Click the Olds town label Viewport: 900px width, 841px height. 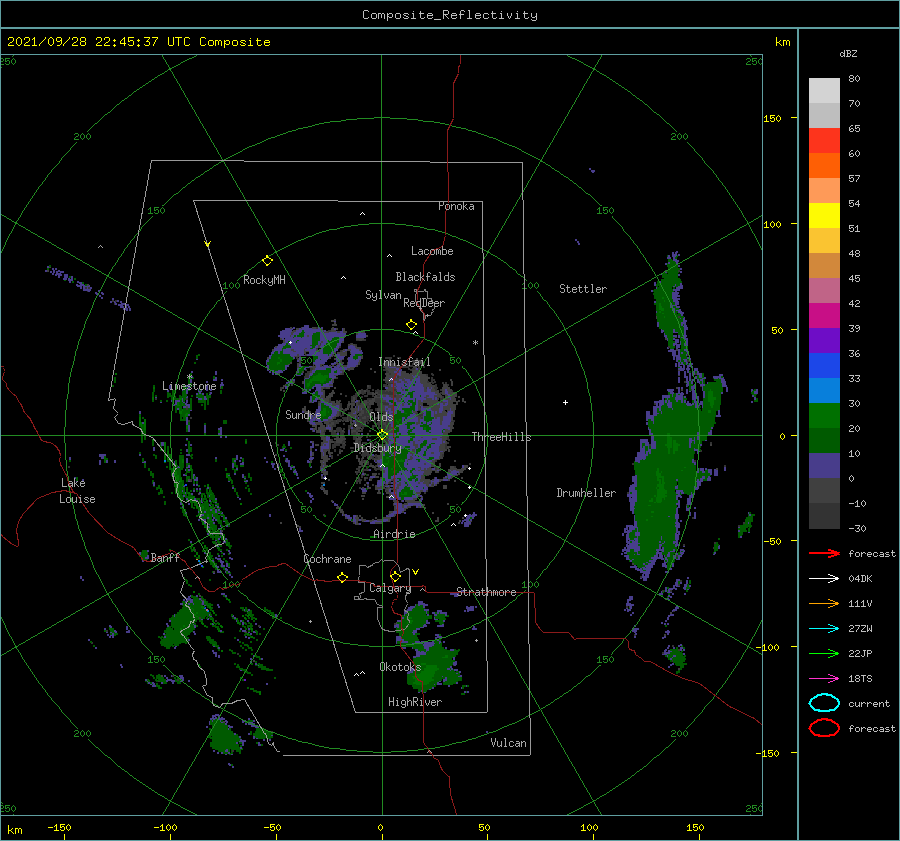(381, 417)
